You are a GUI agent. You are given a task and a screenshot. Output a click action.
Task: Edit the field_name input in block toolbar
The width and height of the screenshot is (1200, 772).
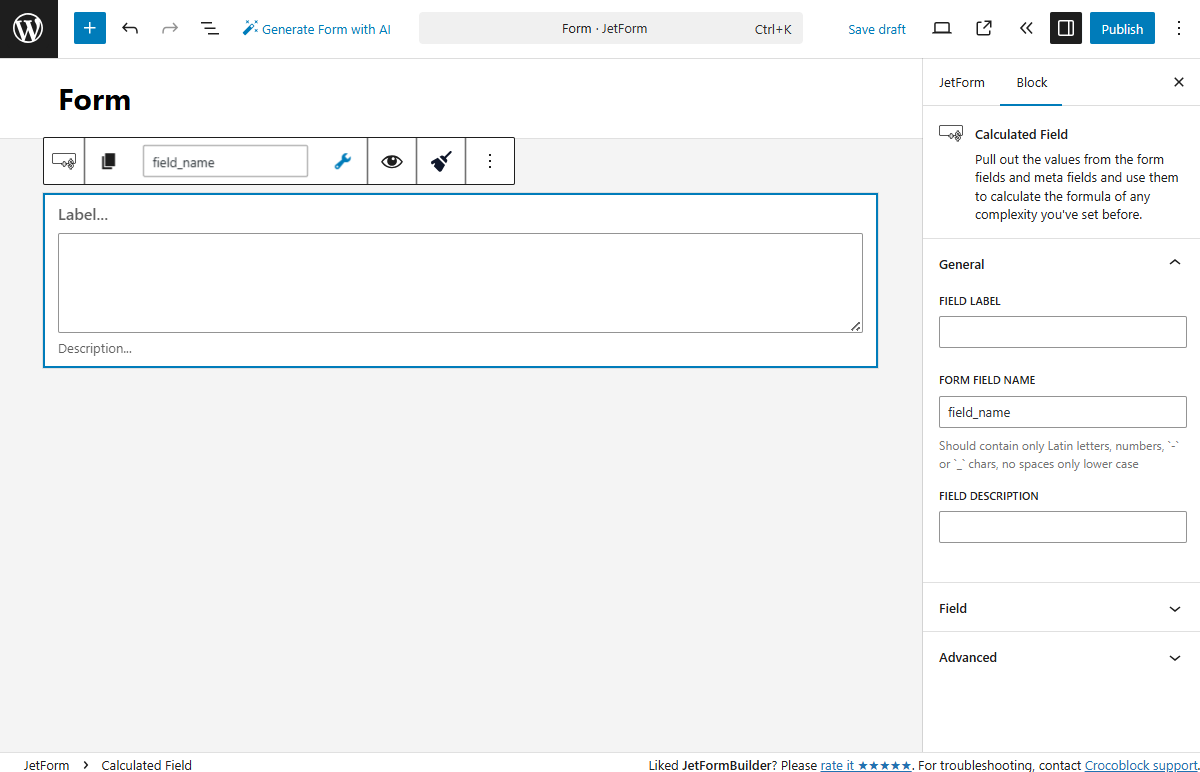pos(225,162)
